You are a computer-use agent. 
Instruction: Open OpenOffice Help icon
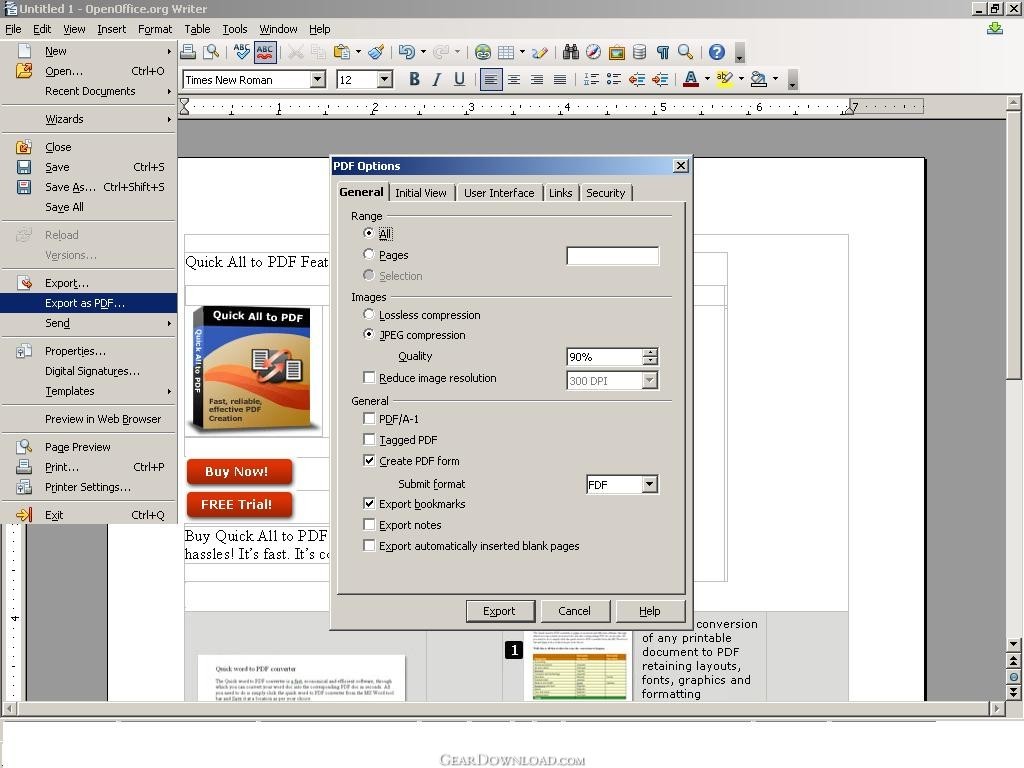(716, 52)
